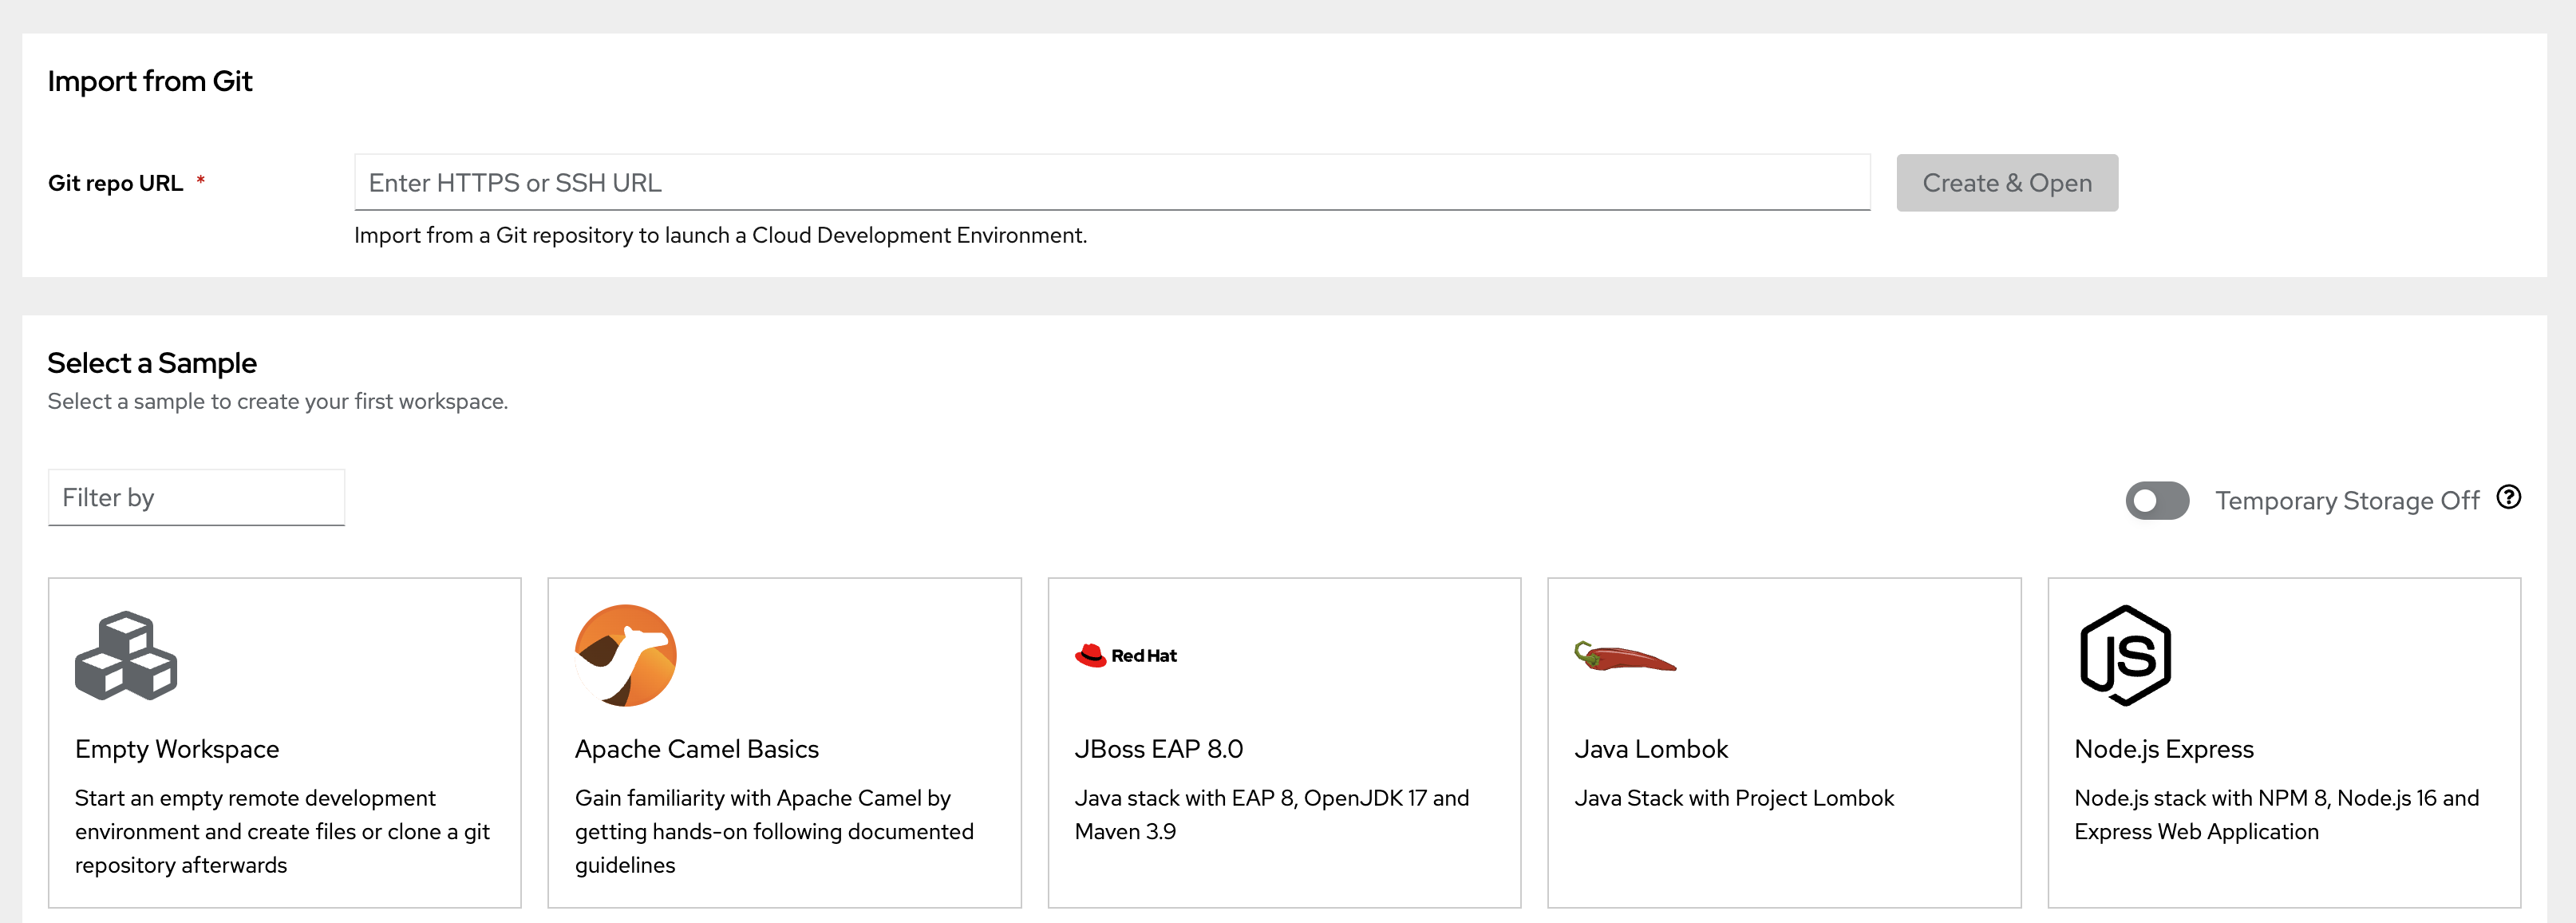
Task: Click the Lombok chili pepper icon
Action: 1625,656
